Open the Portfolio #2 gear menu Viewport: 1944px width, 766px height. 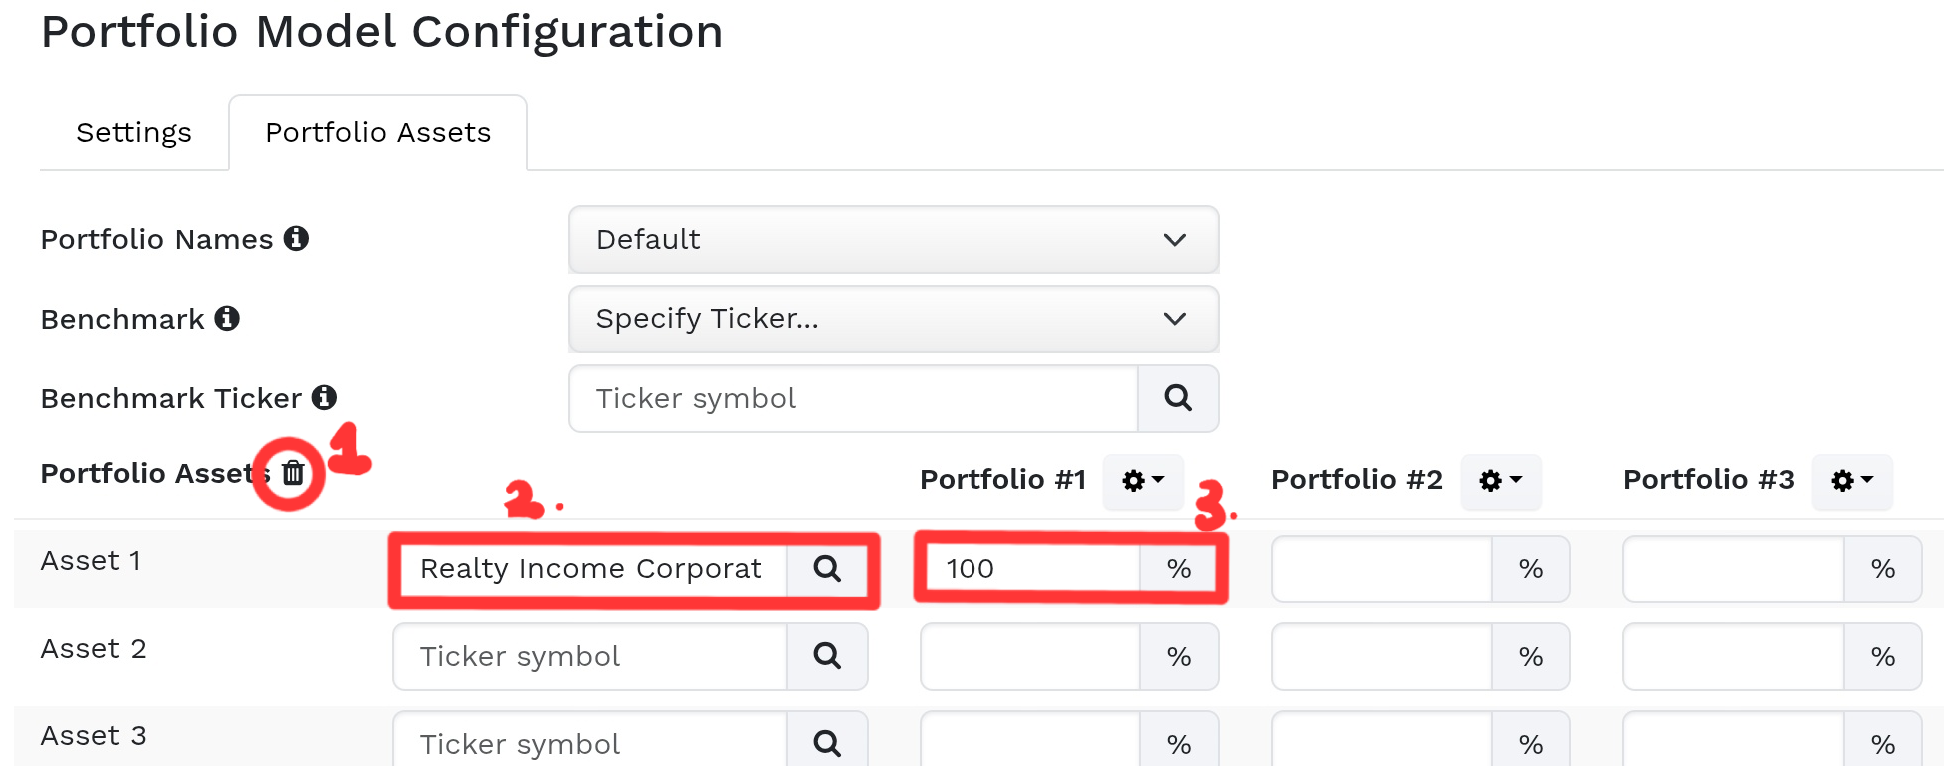click(x=1500, y=481)
